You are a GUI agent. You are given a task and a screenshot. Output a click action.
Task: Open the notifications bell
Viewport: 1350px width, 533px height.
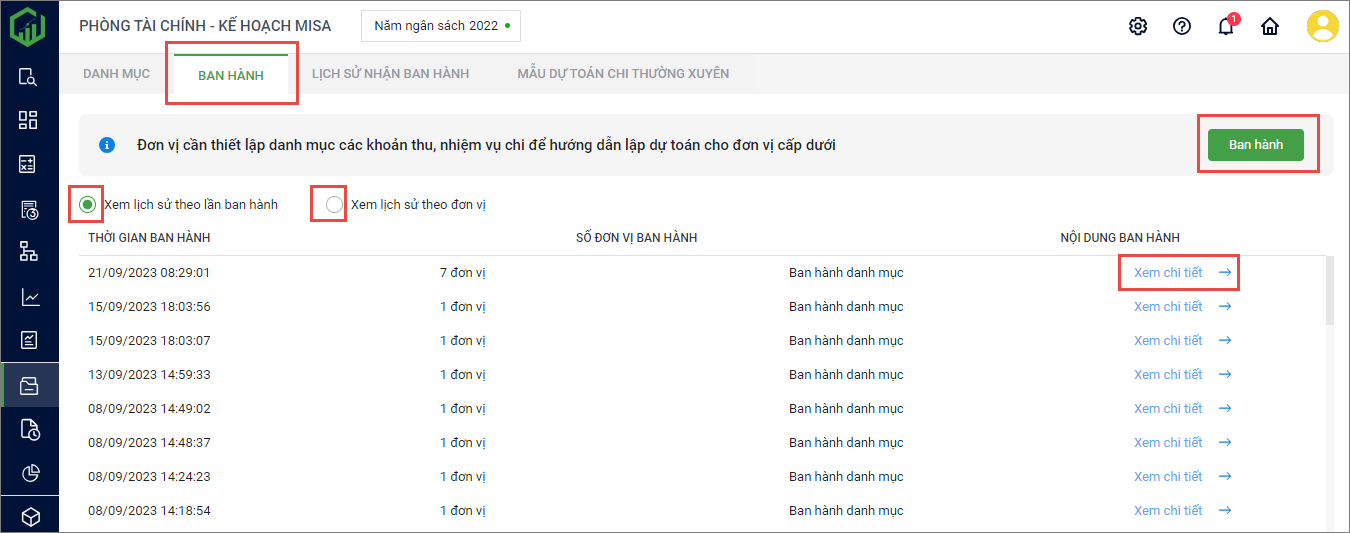1226,27
